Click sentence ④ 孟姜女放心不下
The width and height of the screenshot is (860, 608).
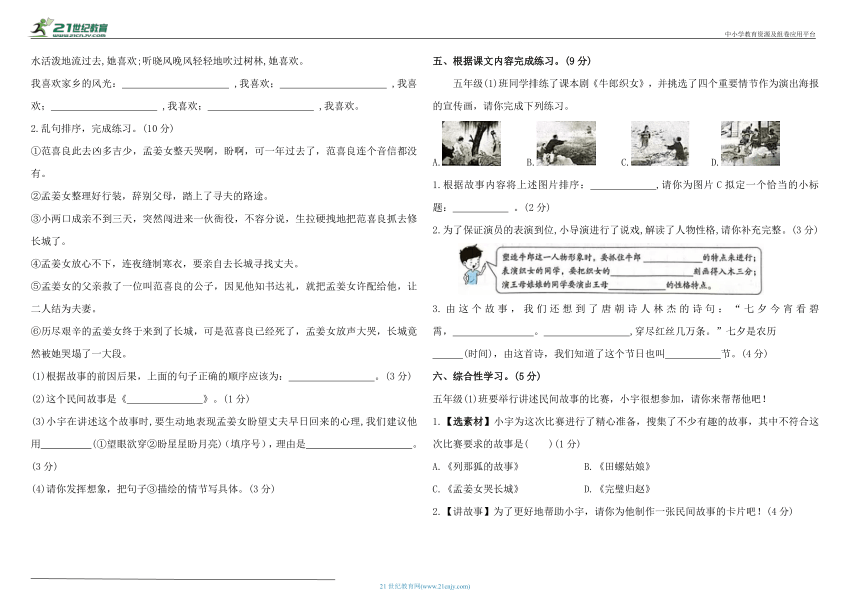tap(166, 264)
